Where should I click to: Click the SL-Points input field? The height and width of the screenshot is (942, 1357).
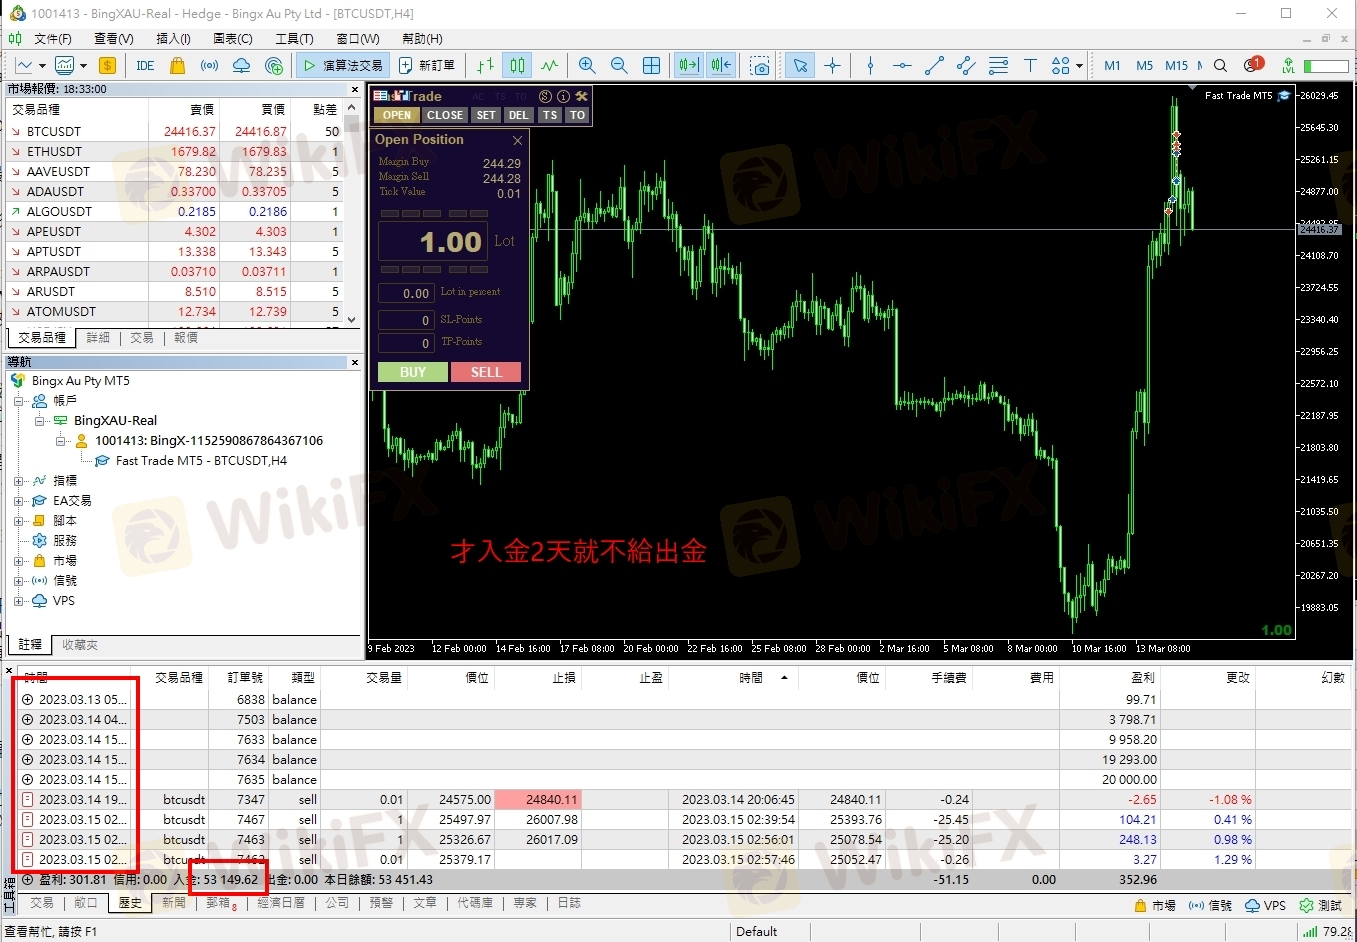coord(405,320)
